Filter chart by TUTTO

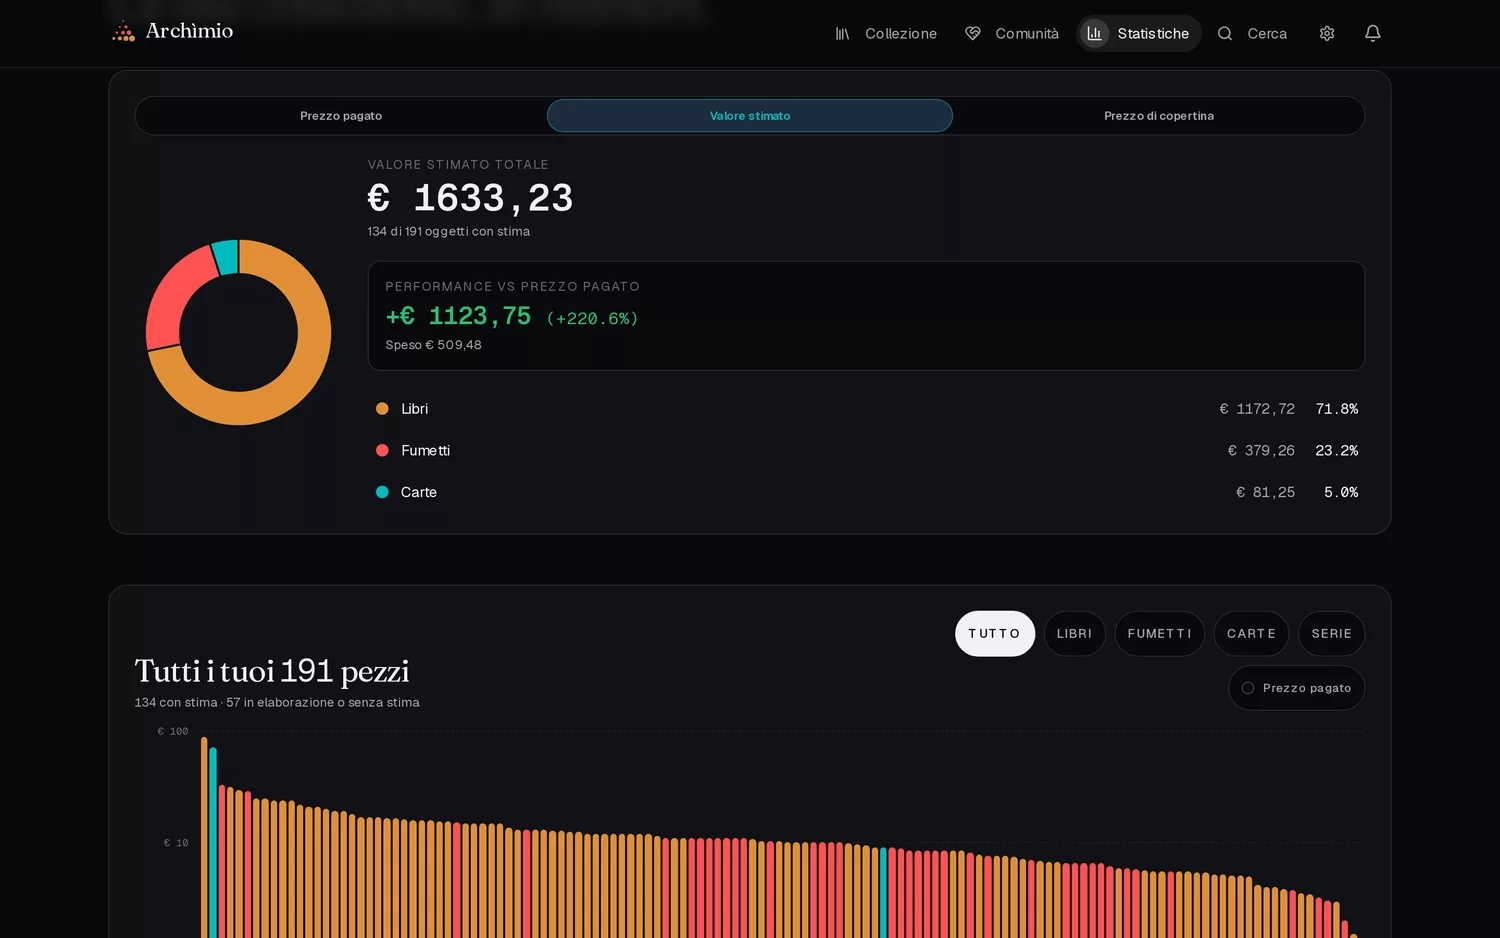point(995,634)
